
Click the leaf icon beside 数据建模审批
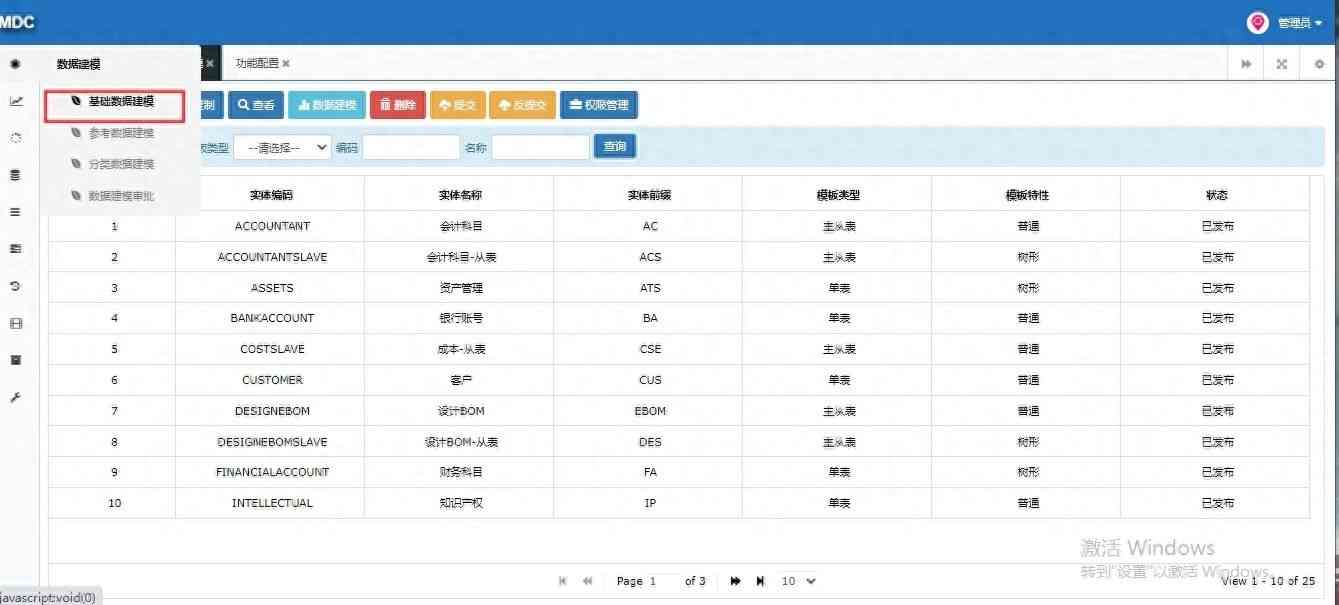(x=76, y=196)
